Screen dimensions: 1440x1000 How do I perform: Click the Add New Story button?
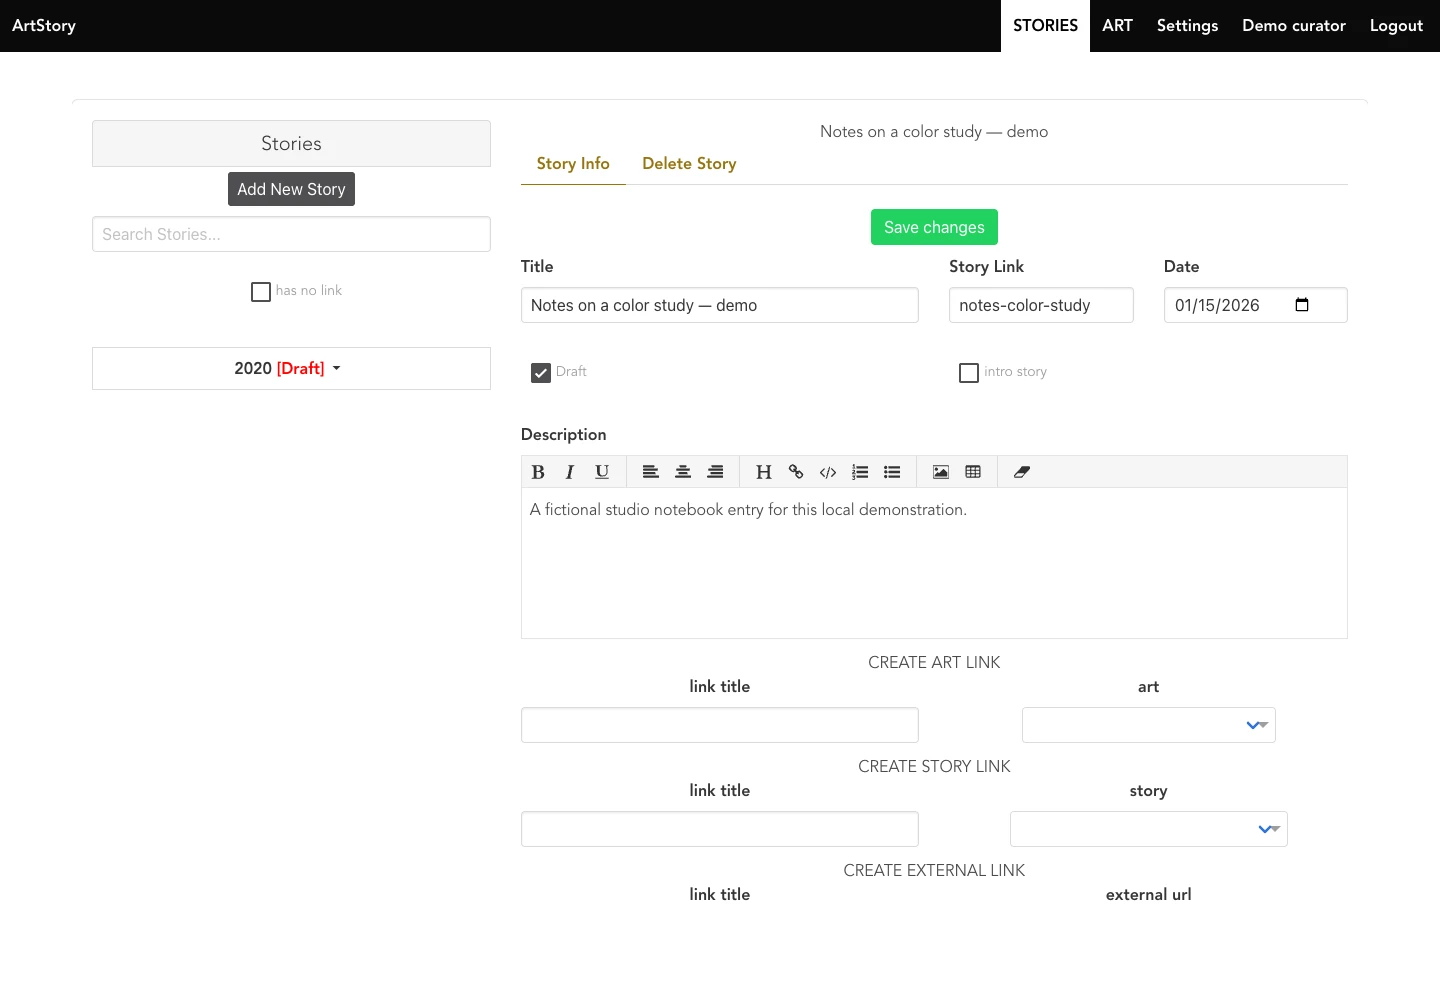[x=291, y=189]
